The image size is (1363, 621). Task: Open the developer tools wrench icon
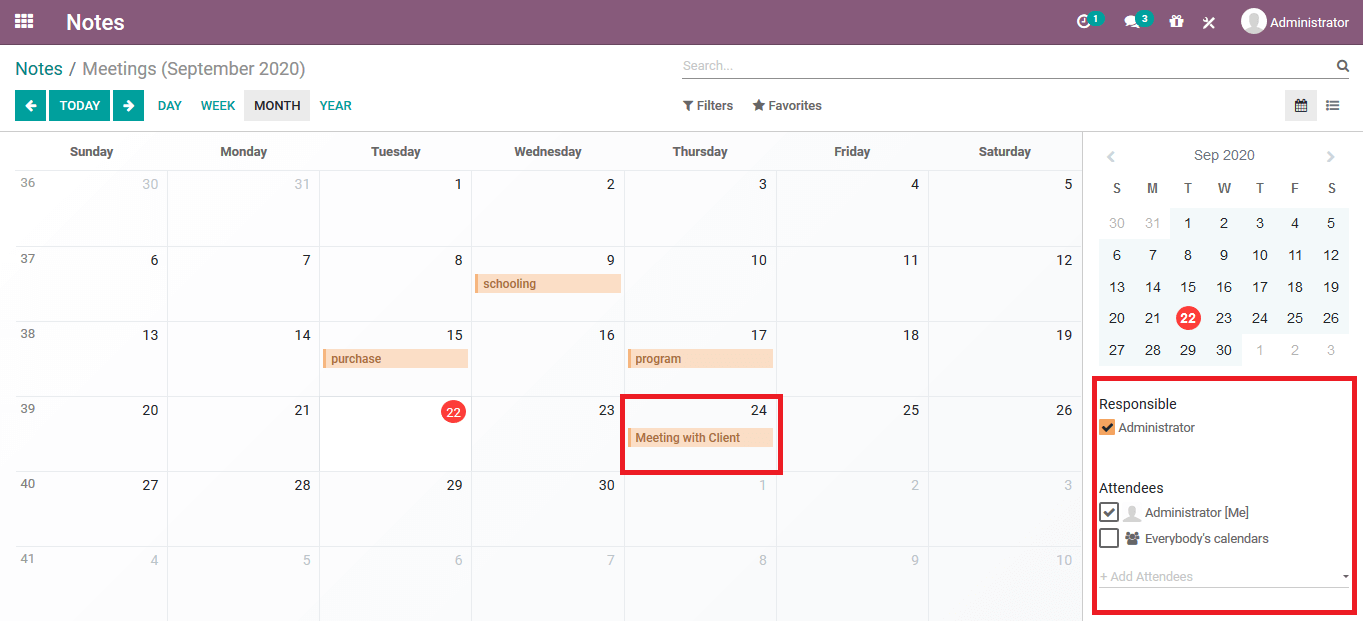pyautogui.click(x=1208, y=22)
